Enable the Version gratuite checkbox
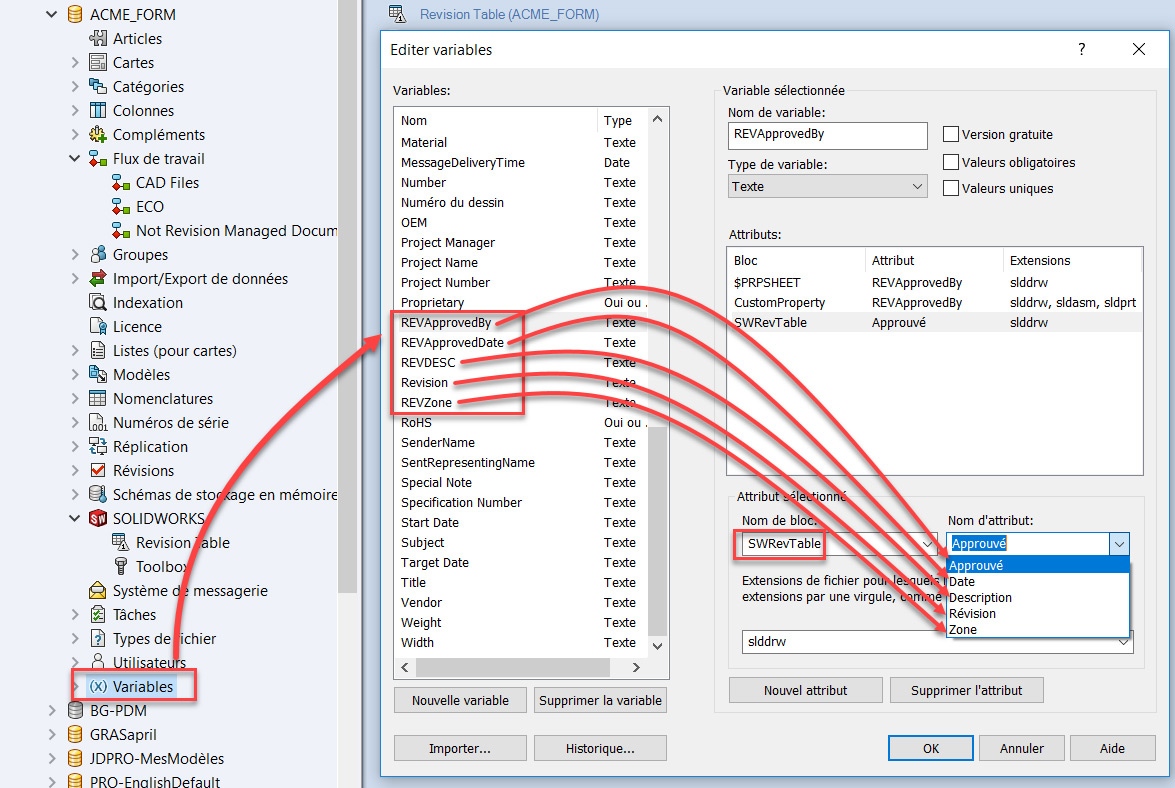Viewport: 1175px width, 788px height. pyautogui.click(x=951, y=134)
